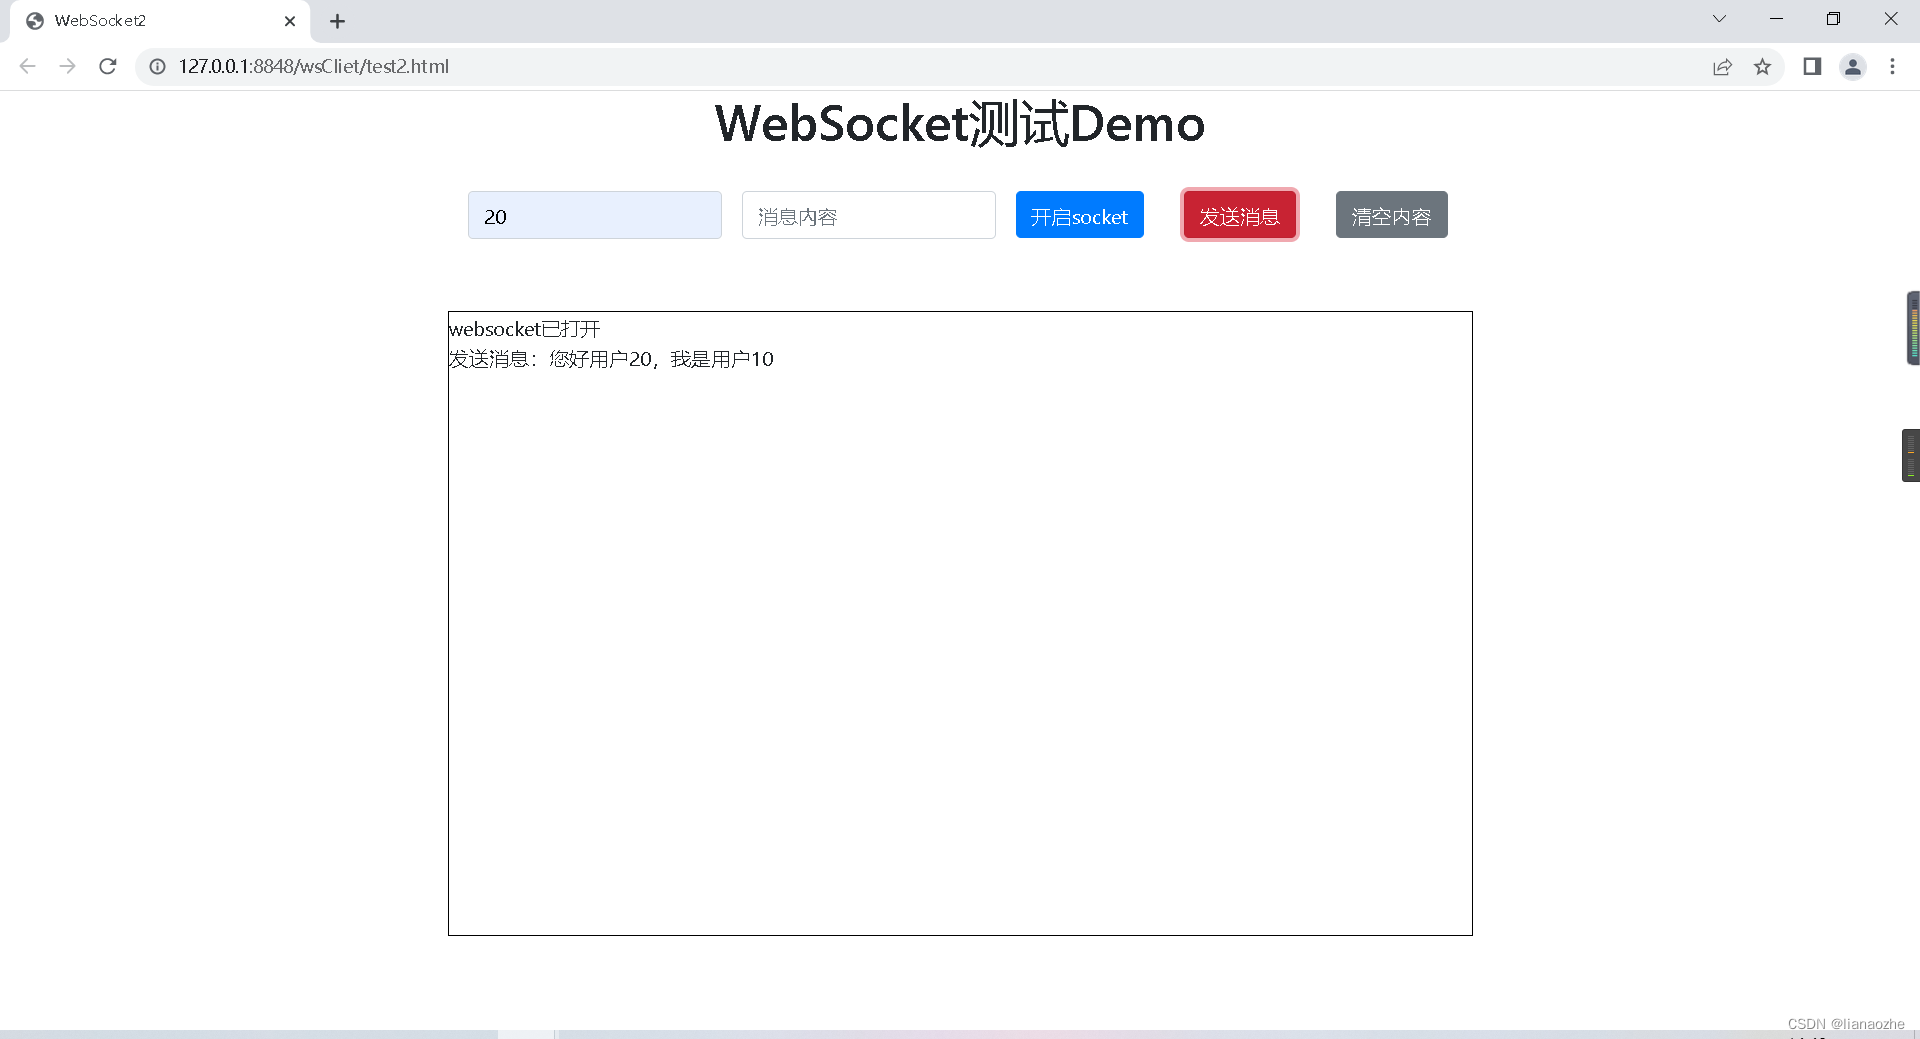Click the WebSocket测试Demo heading
Screen dimensions: 1920x1039
point(960,124)
